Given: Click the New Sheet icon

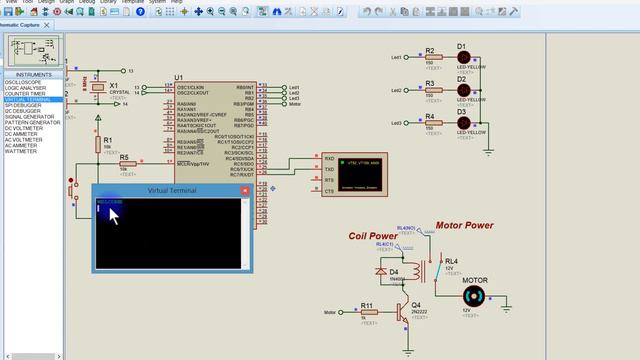Looking at the screenshot, I should (303, 12).
